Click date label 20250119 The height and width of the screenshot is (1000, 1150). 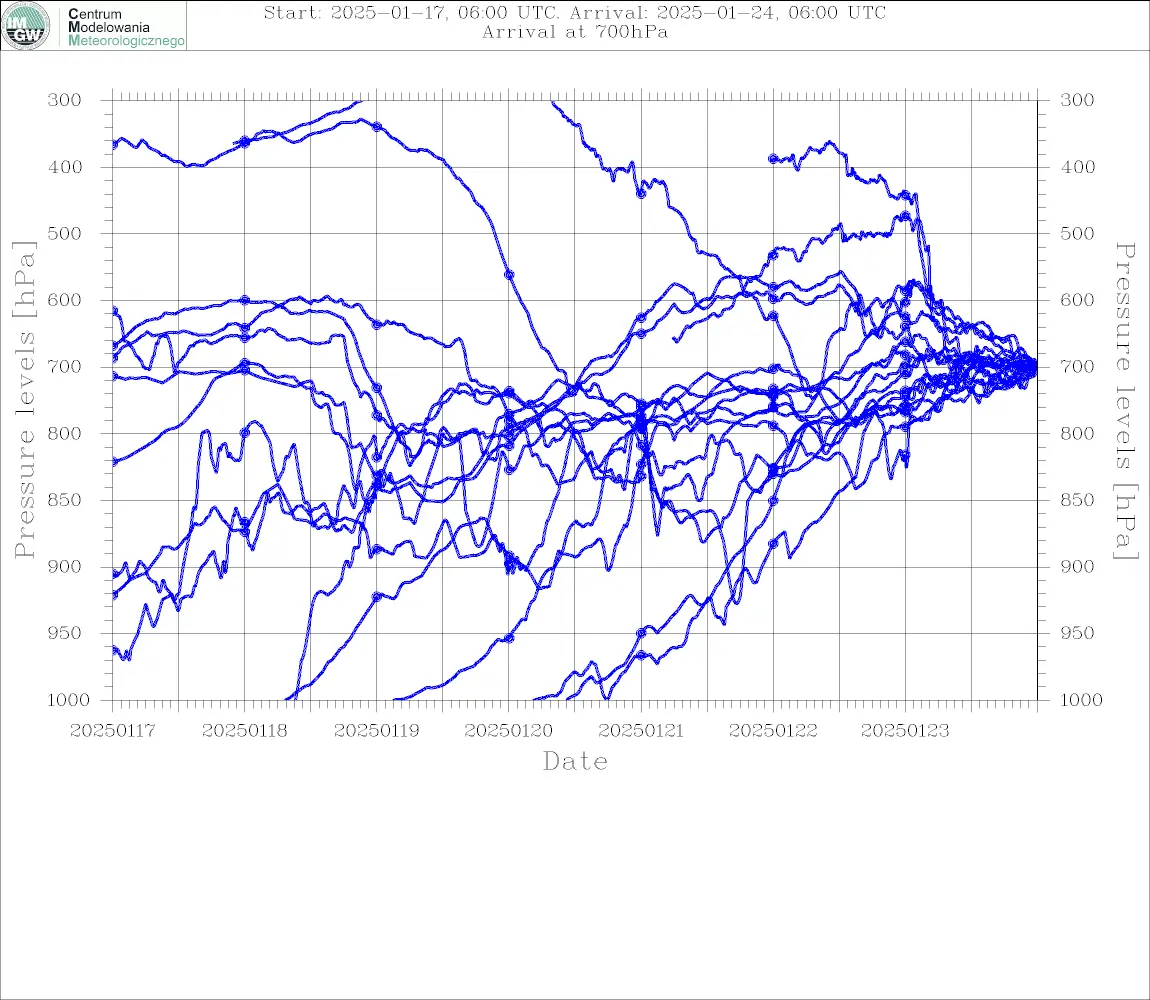(x=376, y=731)
